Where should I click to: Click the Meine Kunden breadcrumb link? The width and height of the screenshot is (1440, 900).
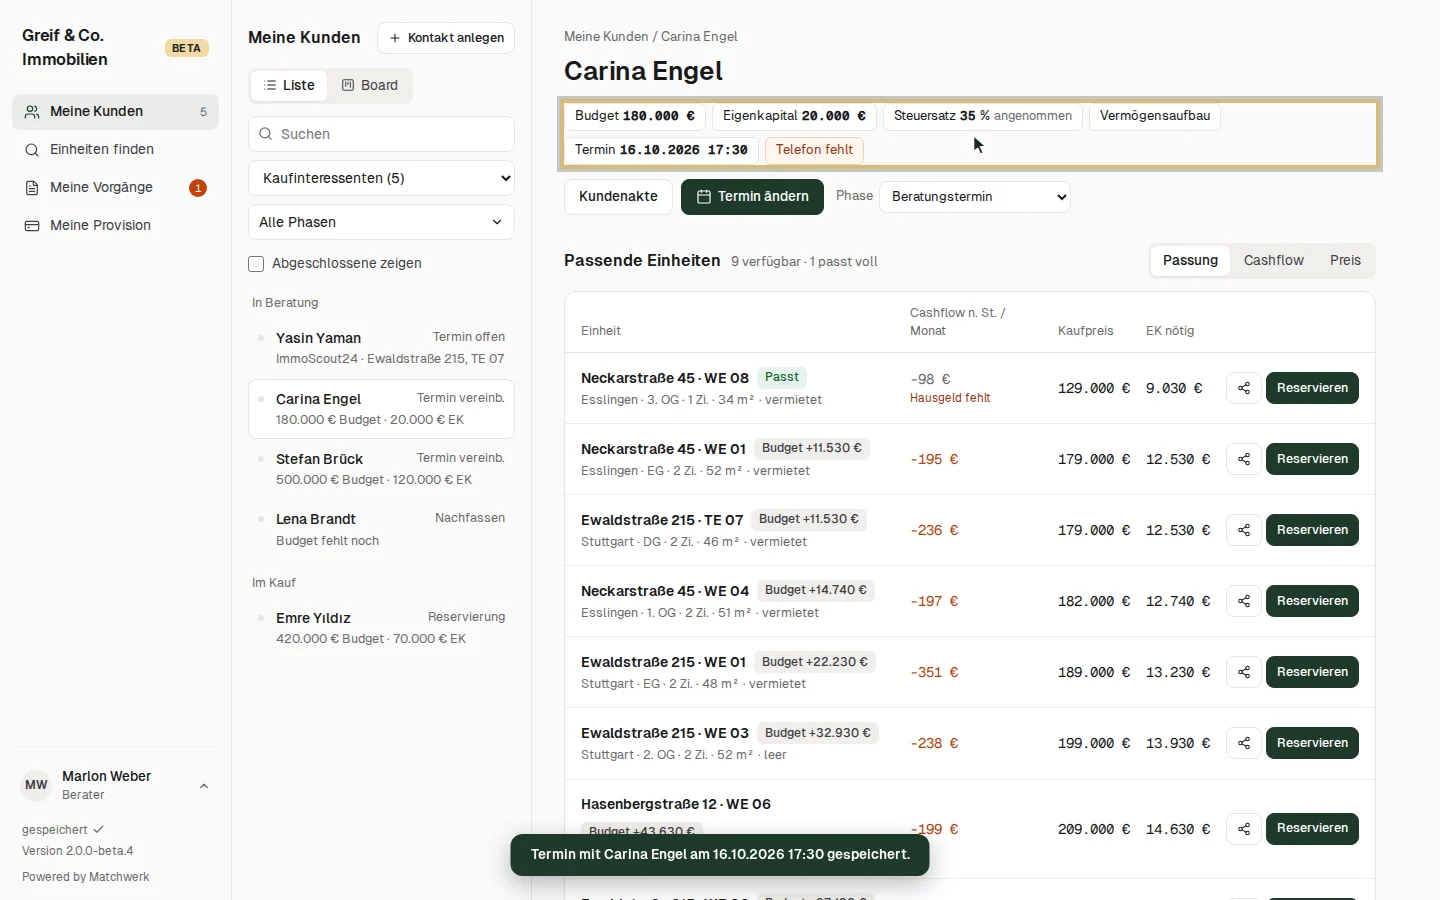point(606,37)
